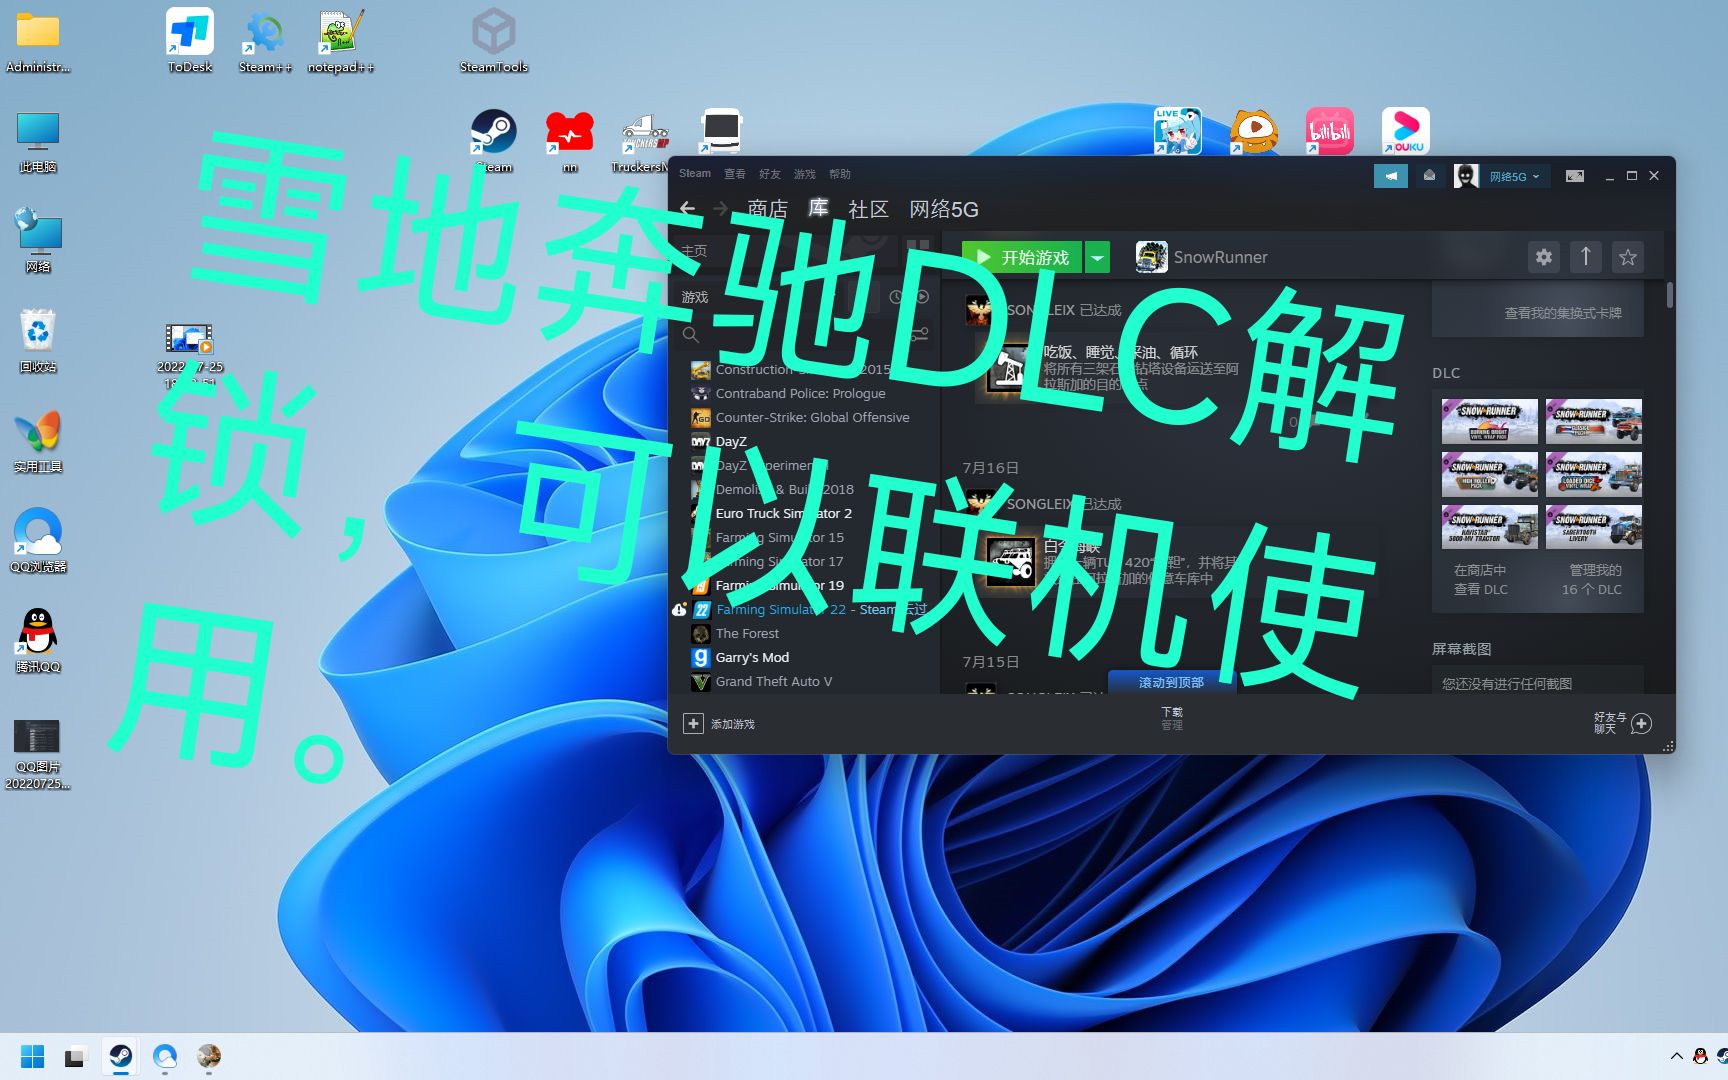The width and height of the screenshot is (1728, 1080).
Task: Open the 好友 menu
Action: [x=770, y=174]
